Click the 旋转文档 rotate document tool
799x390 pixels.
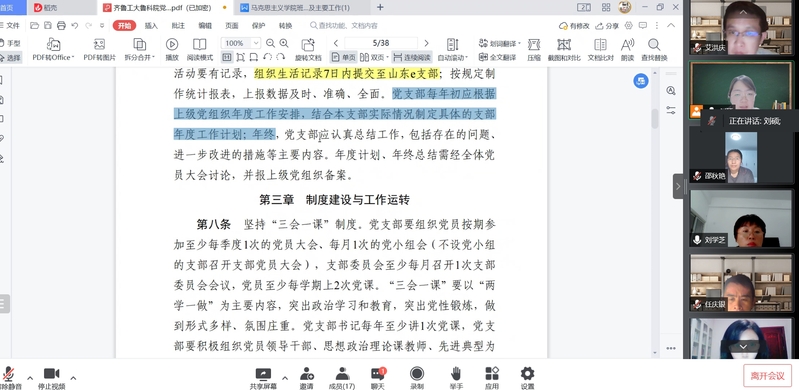coord(308,49)
